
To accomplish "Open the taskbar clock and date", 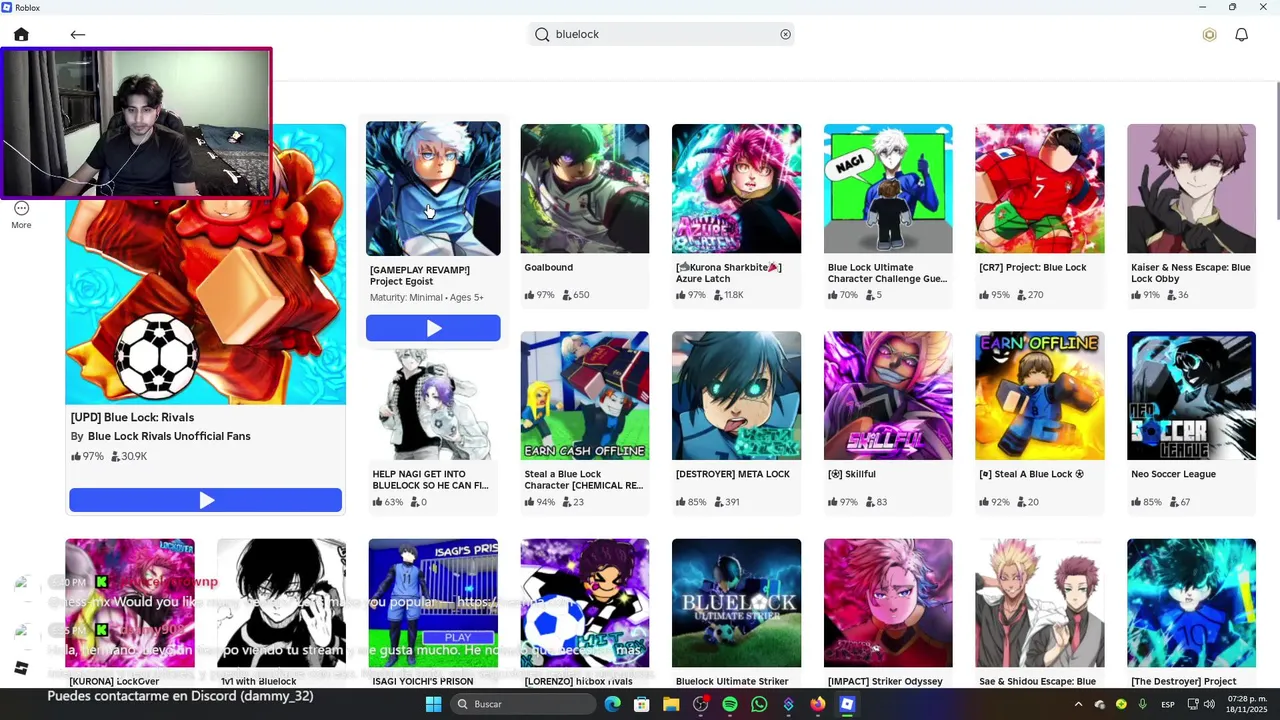I will pyautogui.click(x=1246, y=704).
